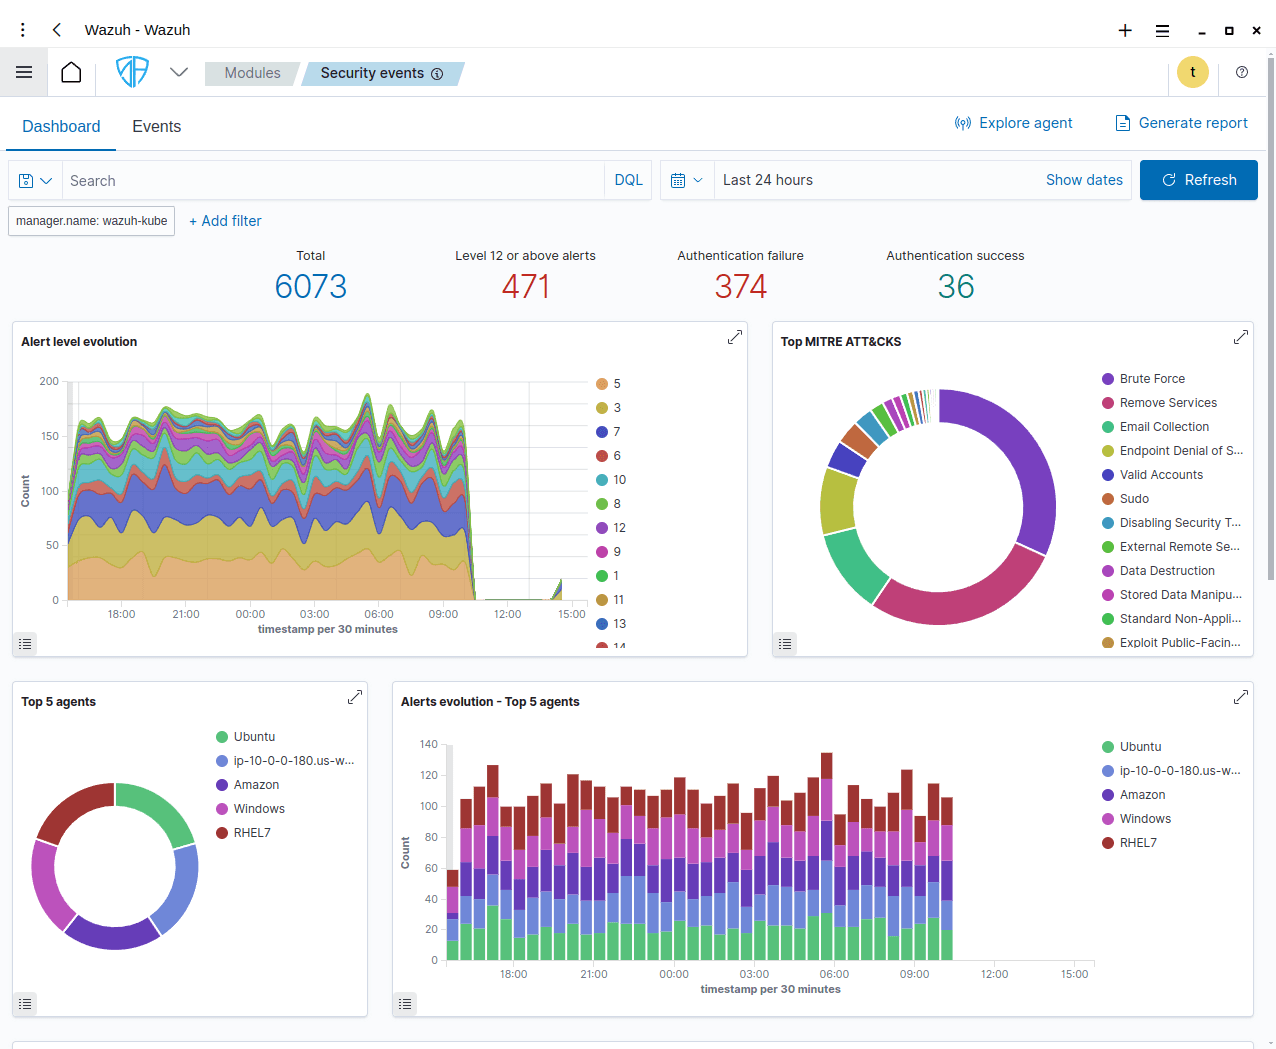1276x1049 pixels.
Task: Open the help icon in header
Action: tap(1242, 72)
